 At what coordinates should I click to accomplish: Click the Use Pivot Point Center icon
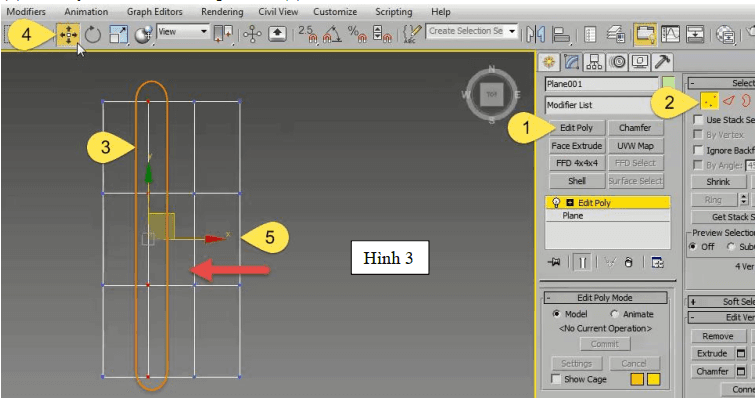pos(223,34)
